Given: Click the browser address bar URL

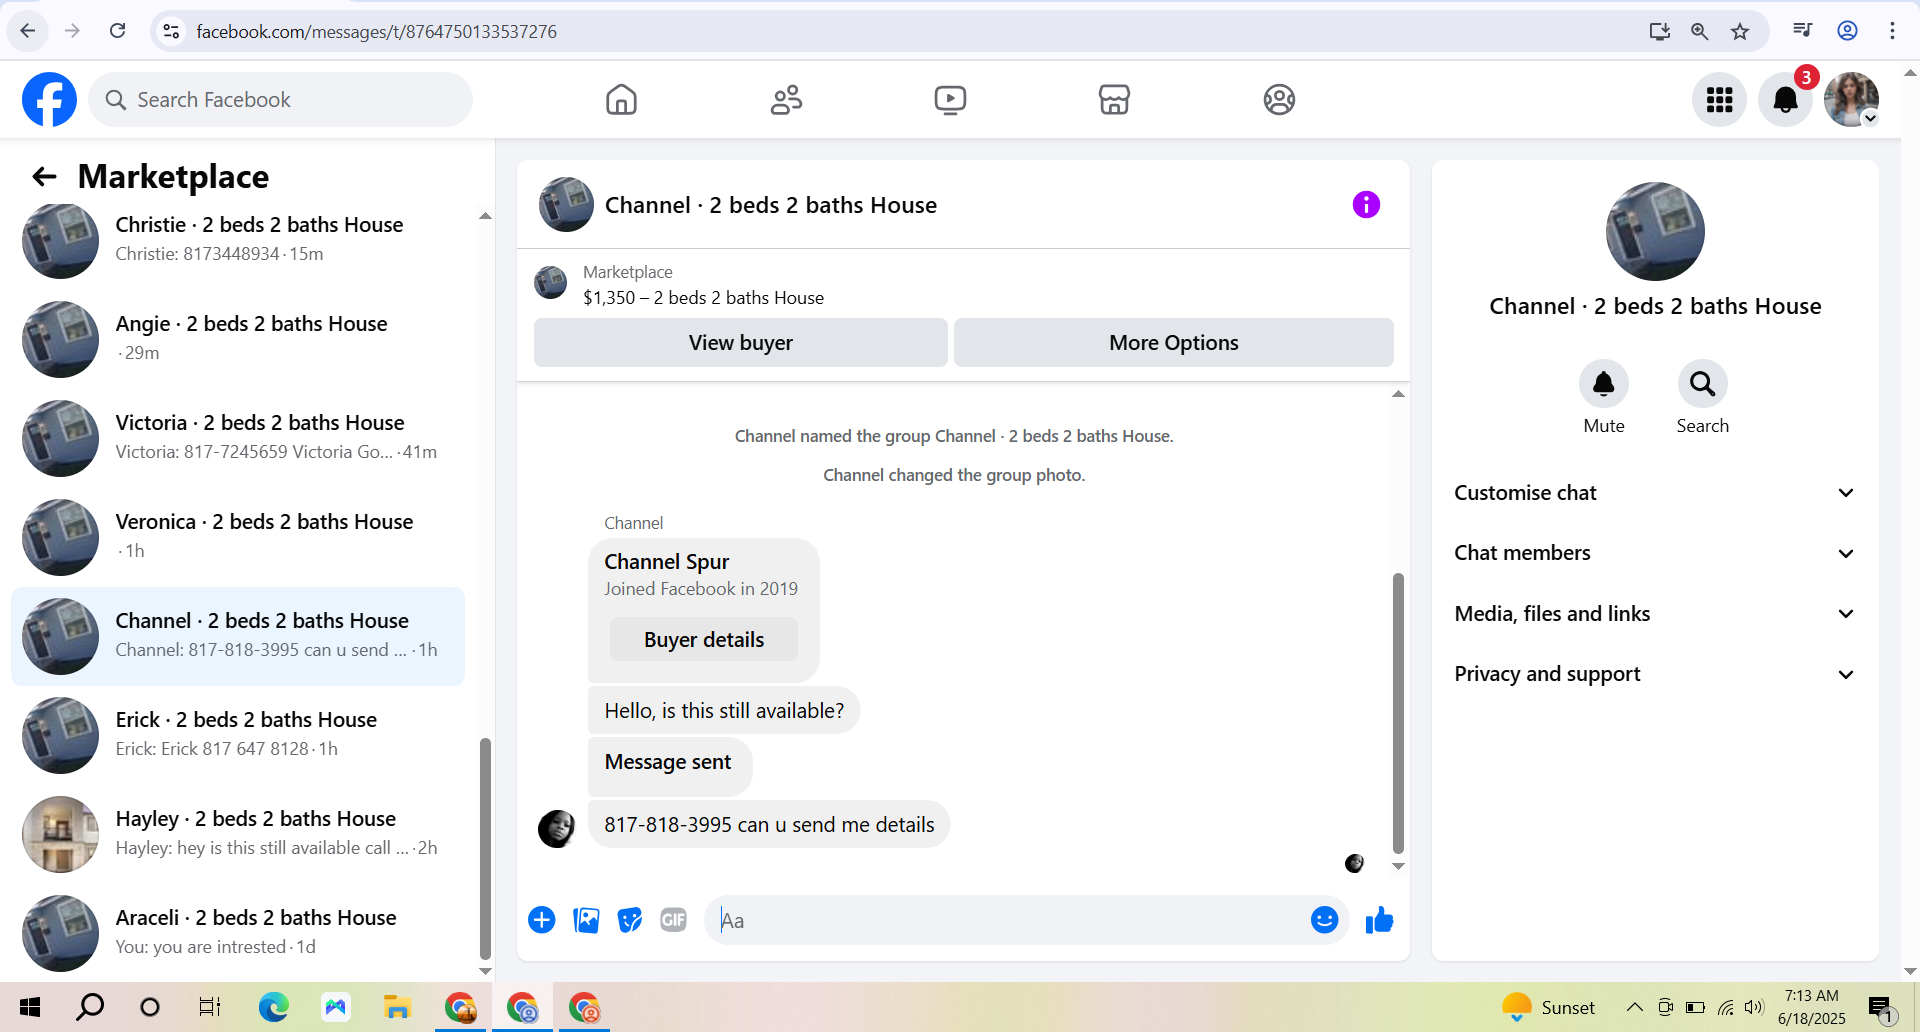Looking at the screenshot, I should (x=376, y=32).
